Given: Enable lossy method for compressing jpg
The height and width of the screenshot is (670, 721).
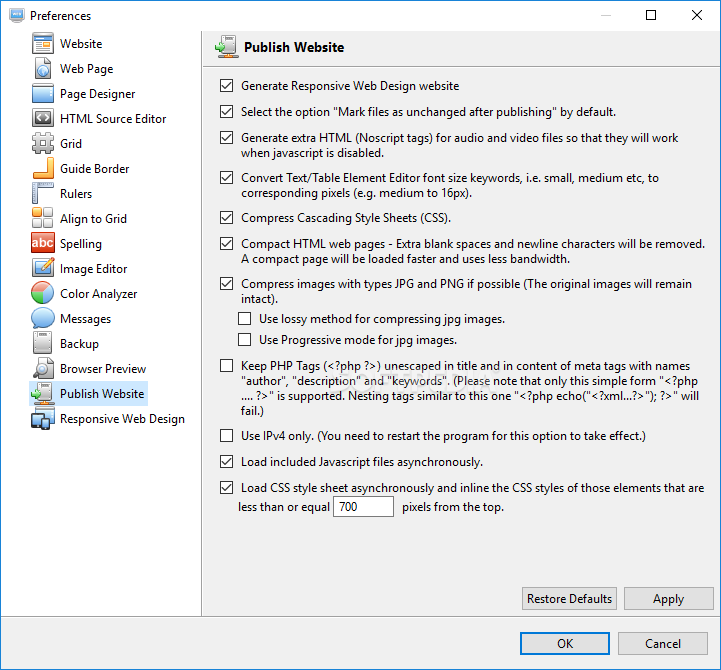Looking at the screenshot, I should coord(245,318).
